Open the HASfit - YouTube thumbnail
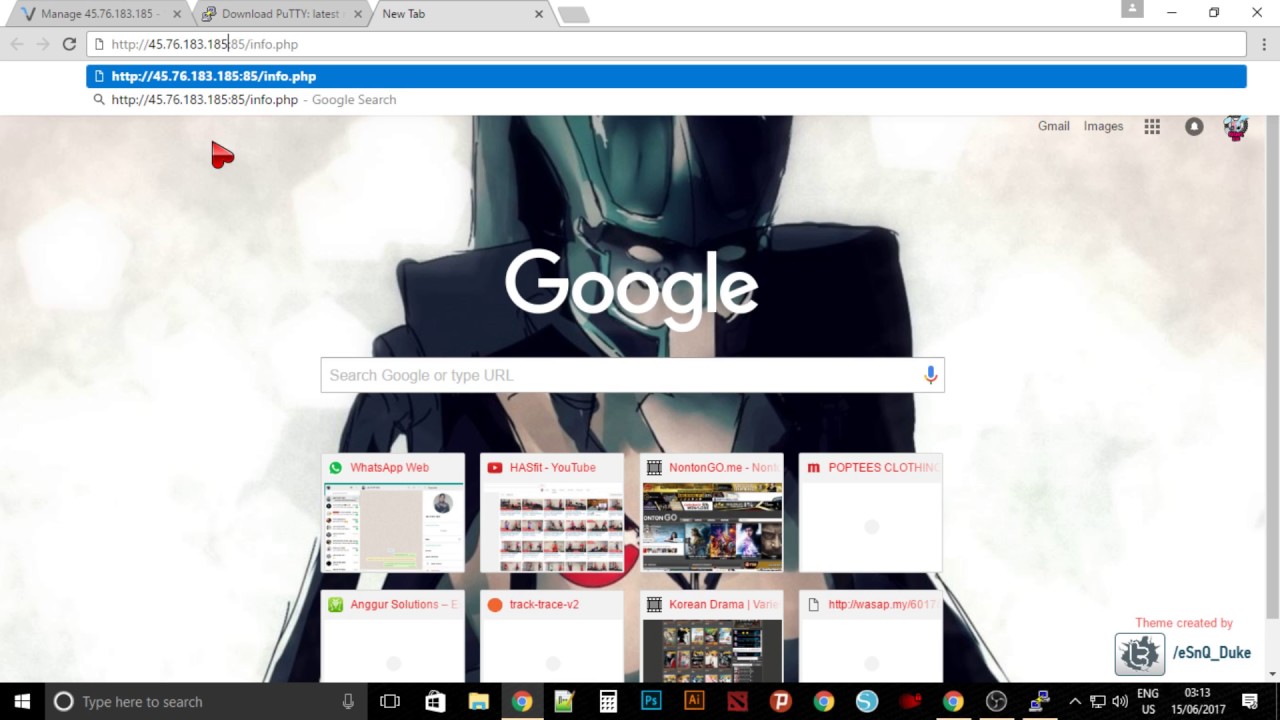The width and height of the screenshot is (1280, 720). point(552,513)
